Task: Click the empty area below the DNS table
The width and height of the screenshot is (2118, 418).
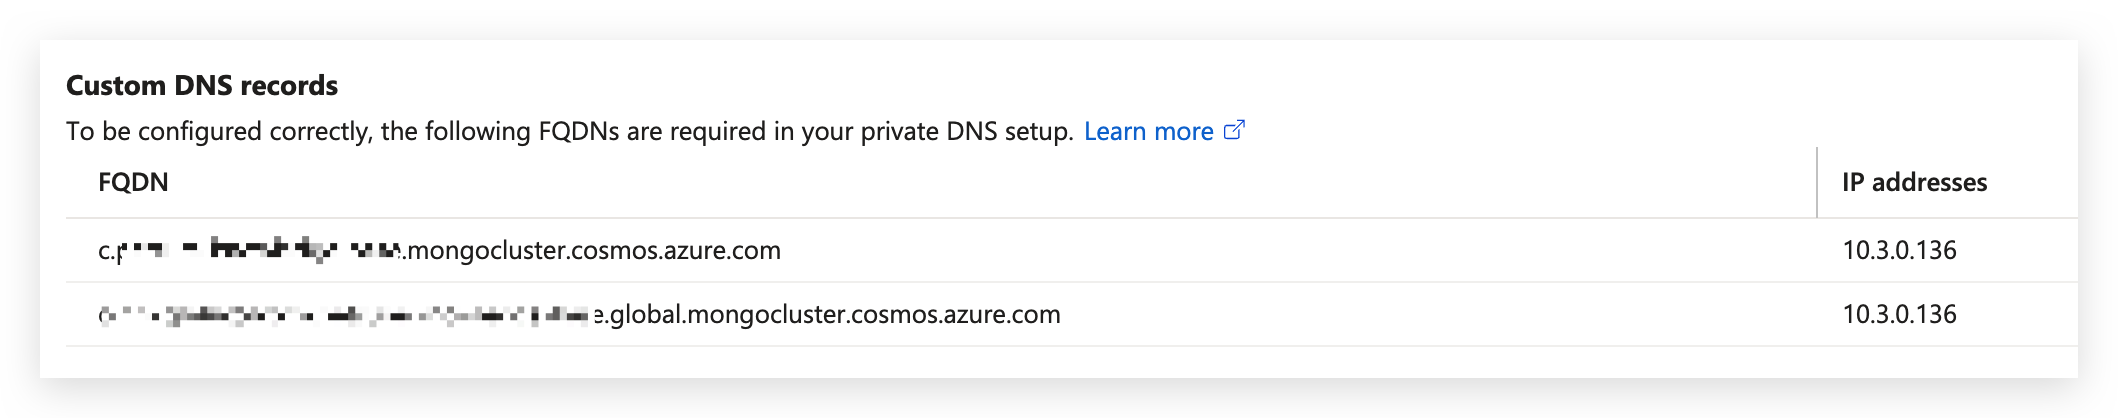Action: (1058, 362)
